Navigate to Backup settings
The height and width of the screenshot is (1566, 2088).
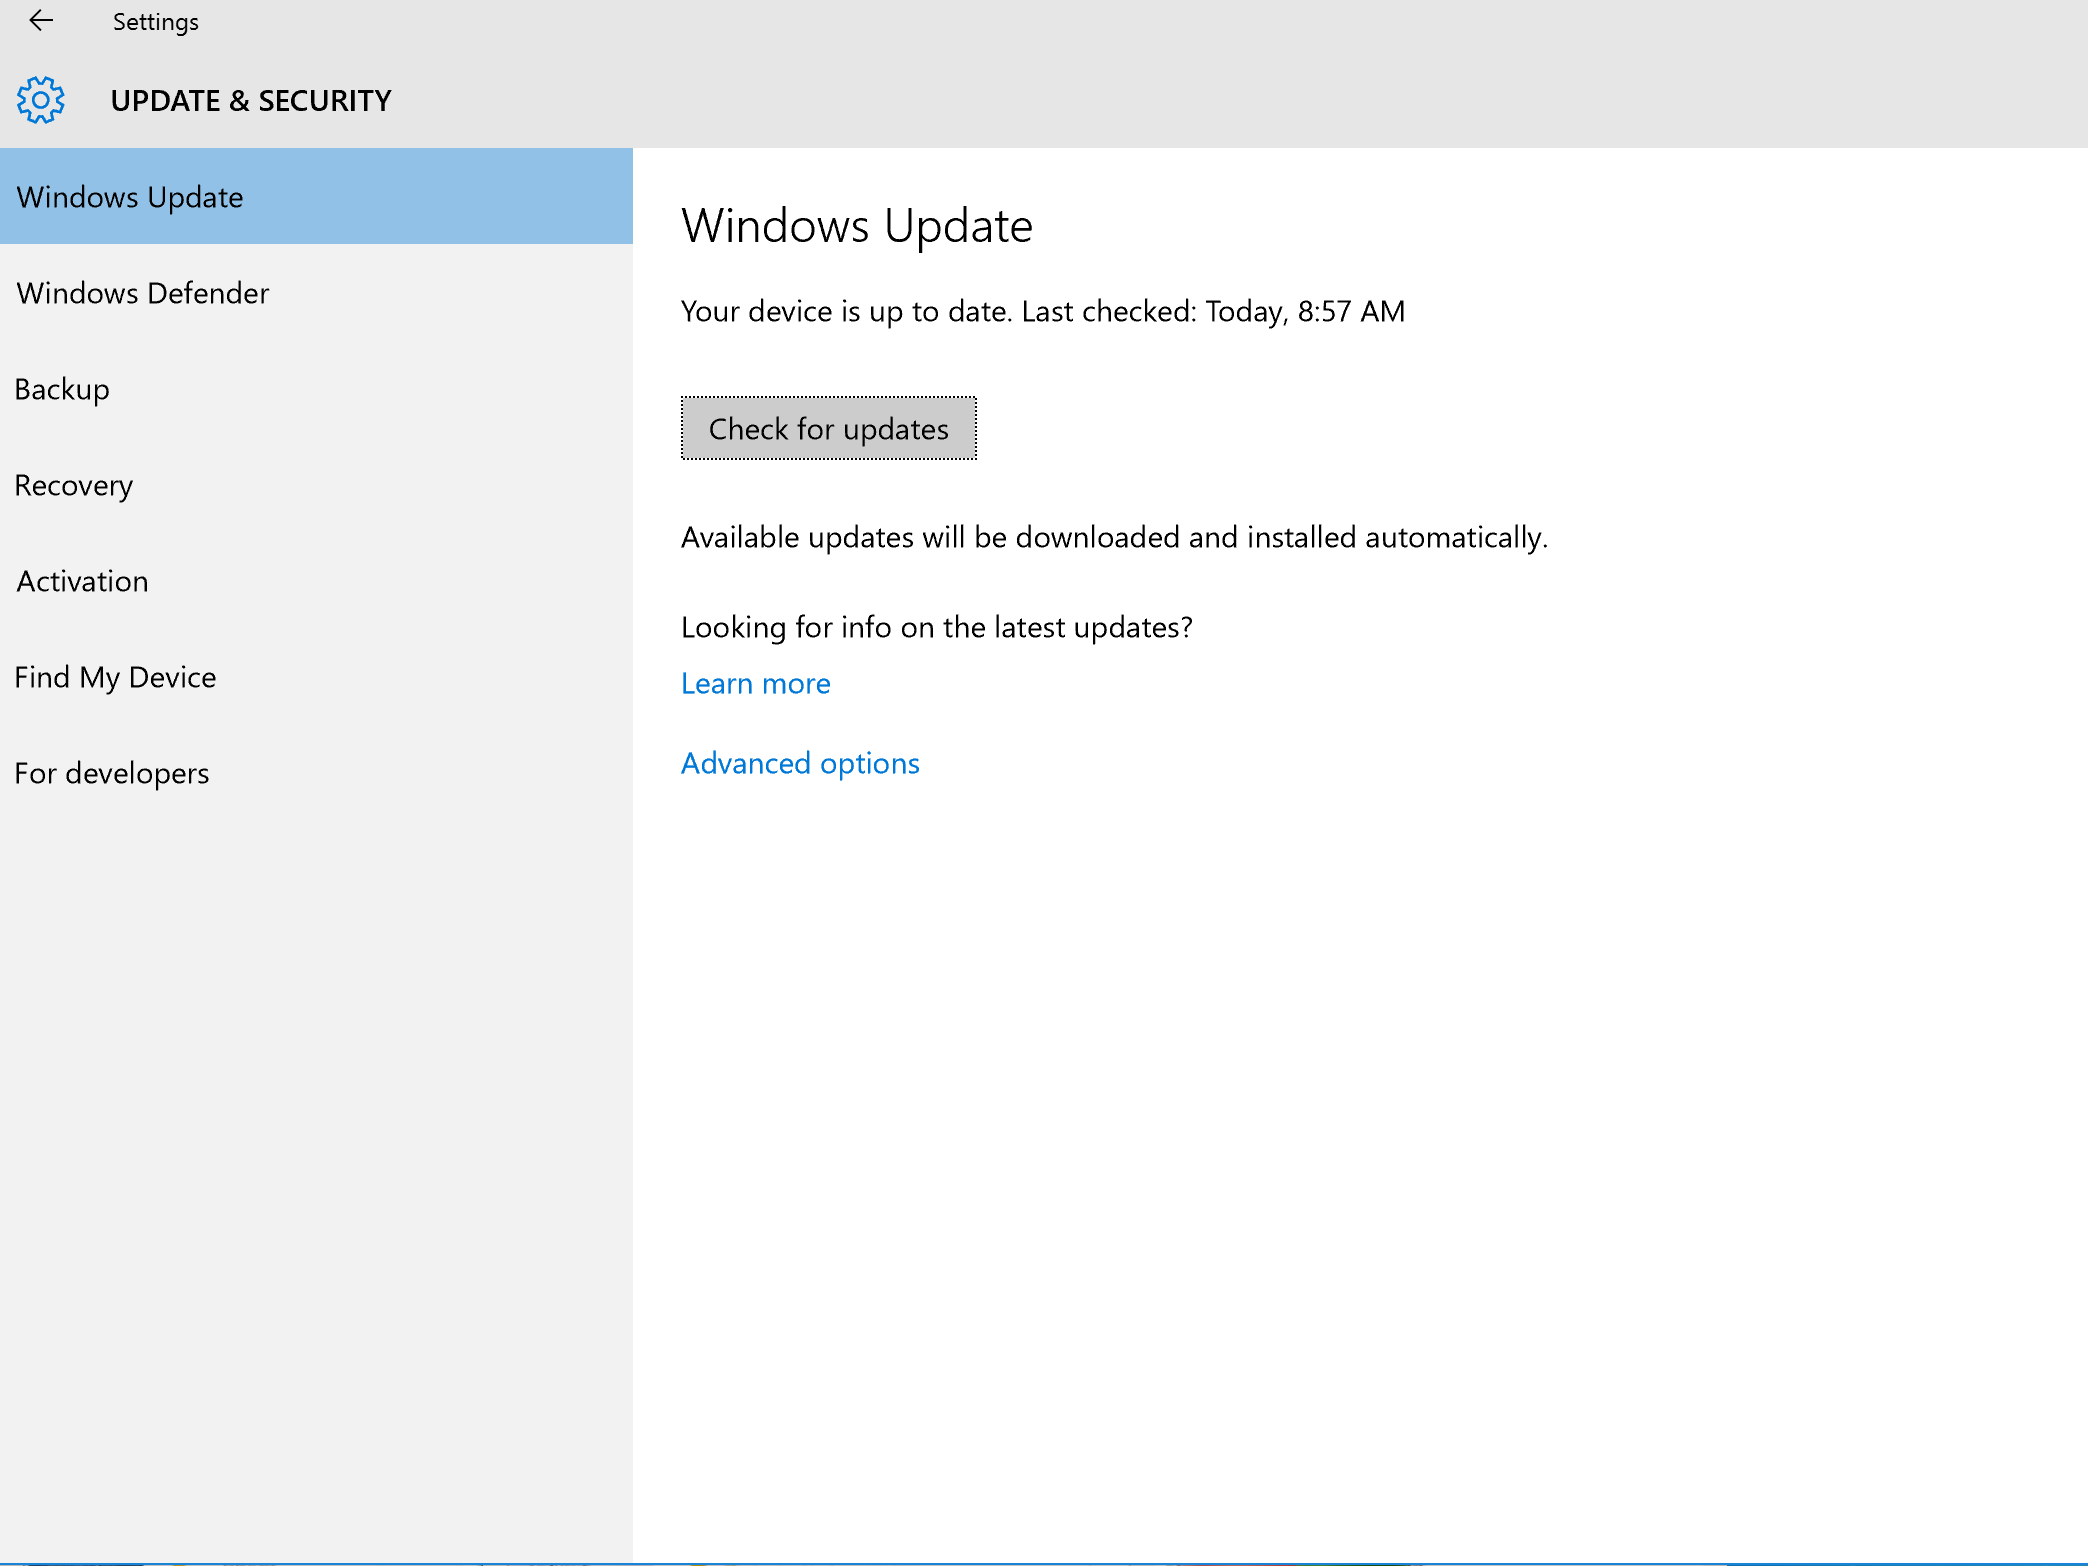tap(61, 387)
